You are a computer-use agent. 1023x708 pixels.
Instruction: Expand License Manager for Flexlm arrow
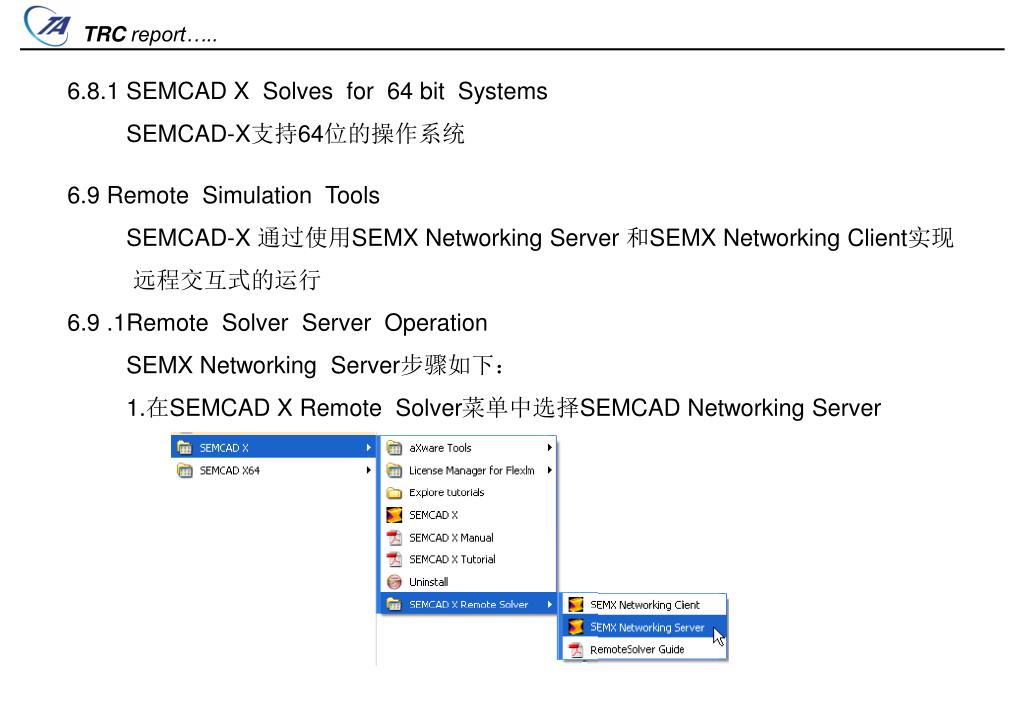[x=550, y=470]
